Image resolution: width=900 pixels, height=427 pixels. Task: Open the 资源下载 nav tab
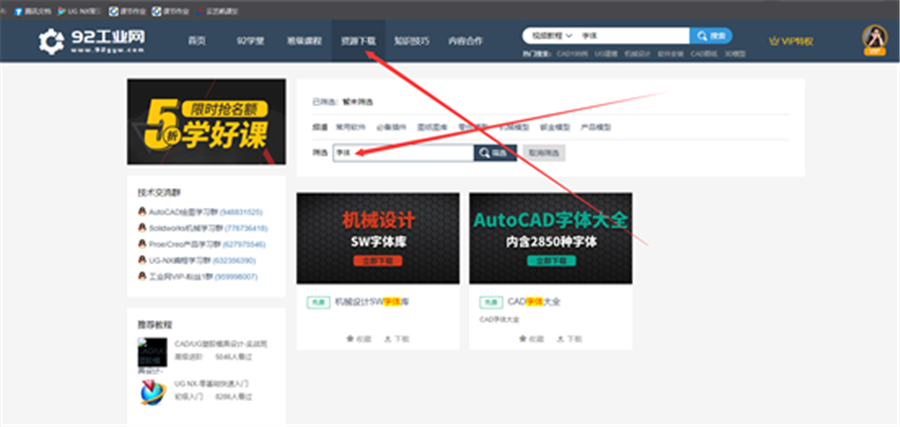[x=359, y=41]
